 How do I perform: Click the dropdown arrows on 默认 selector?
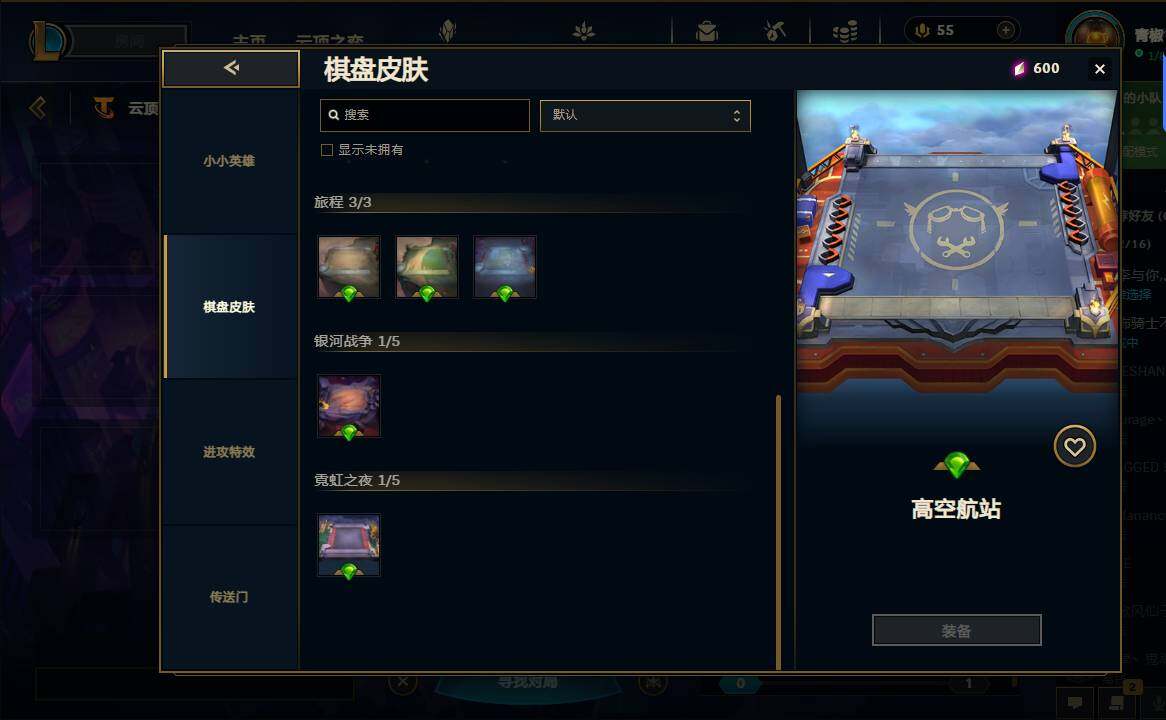[736, 115]
